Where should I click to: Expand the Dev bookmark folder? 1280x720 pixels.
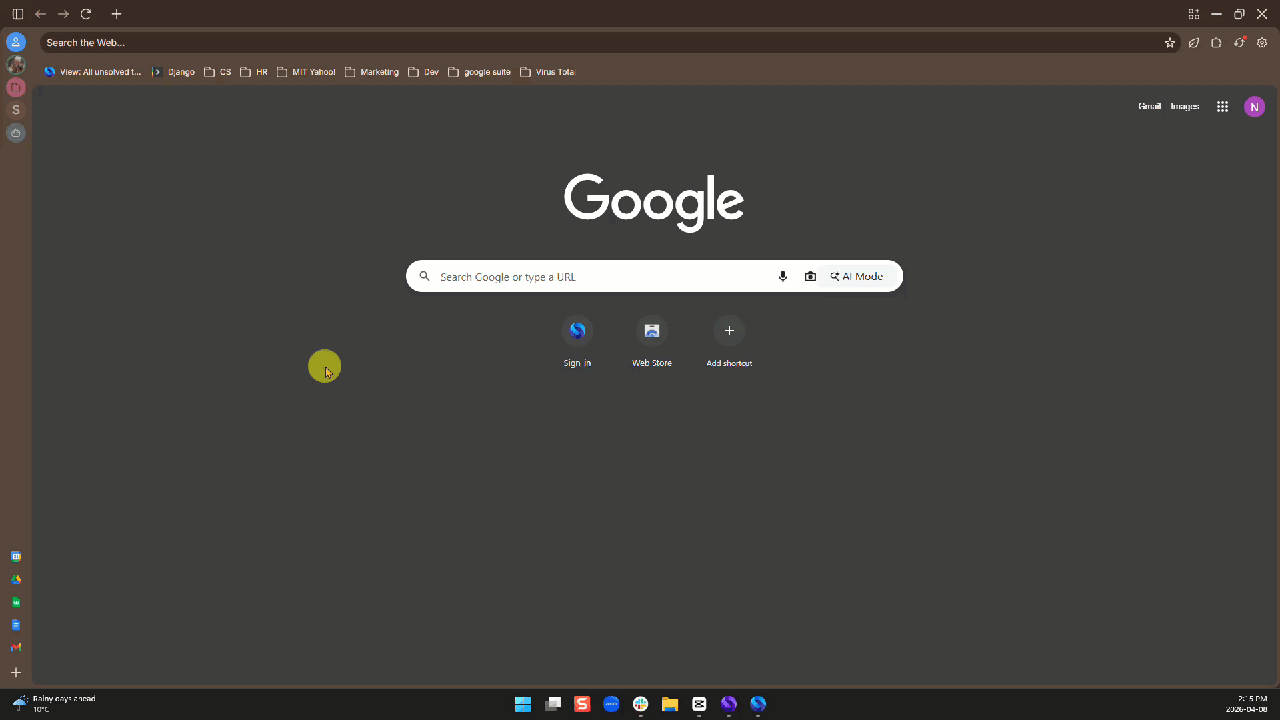(x=424, y=72)
